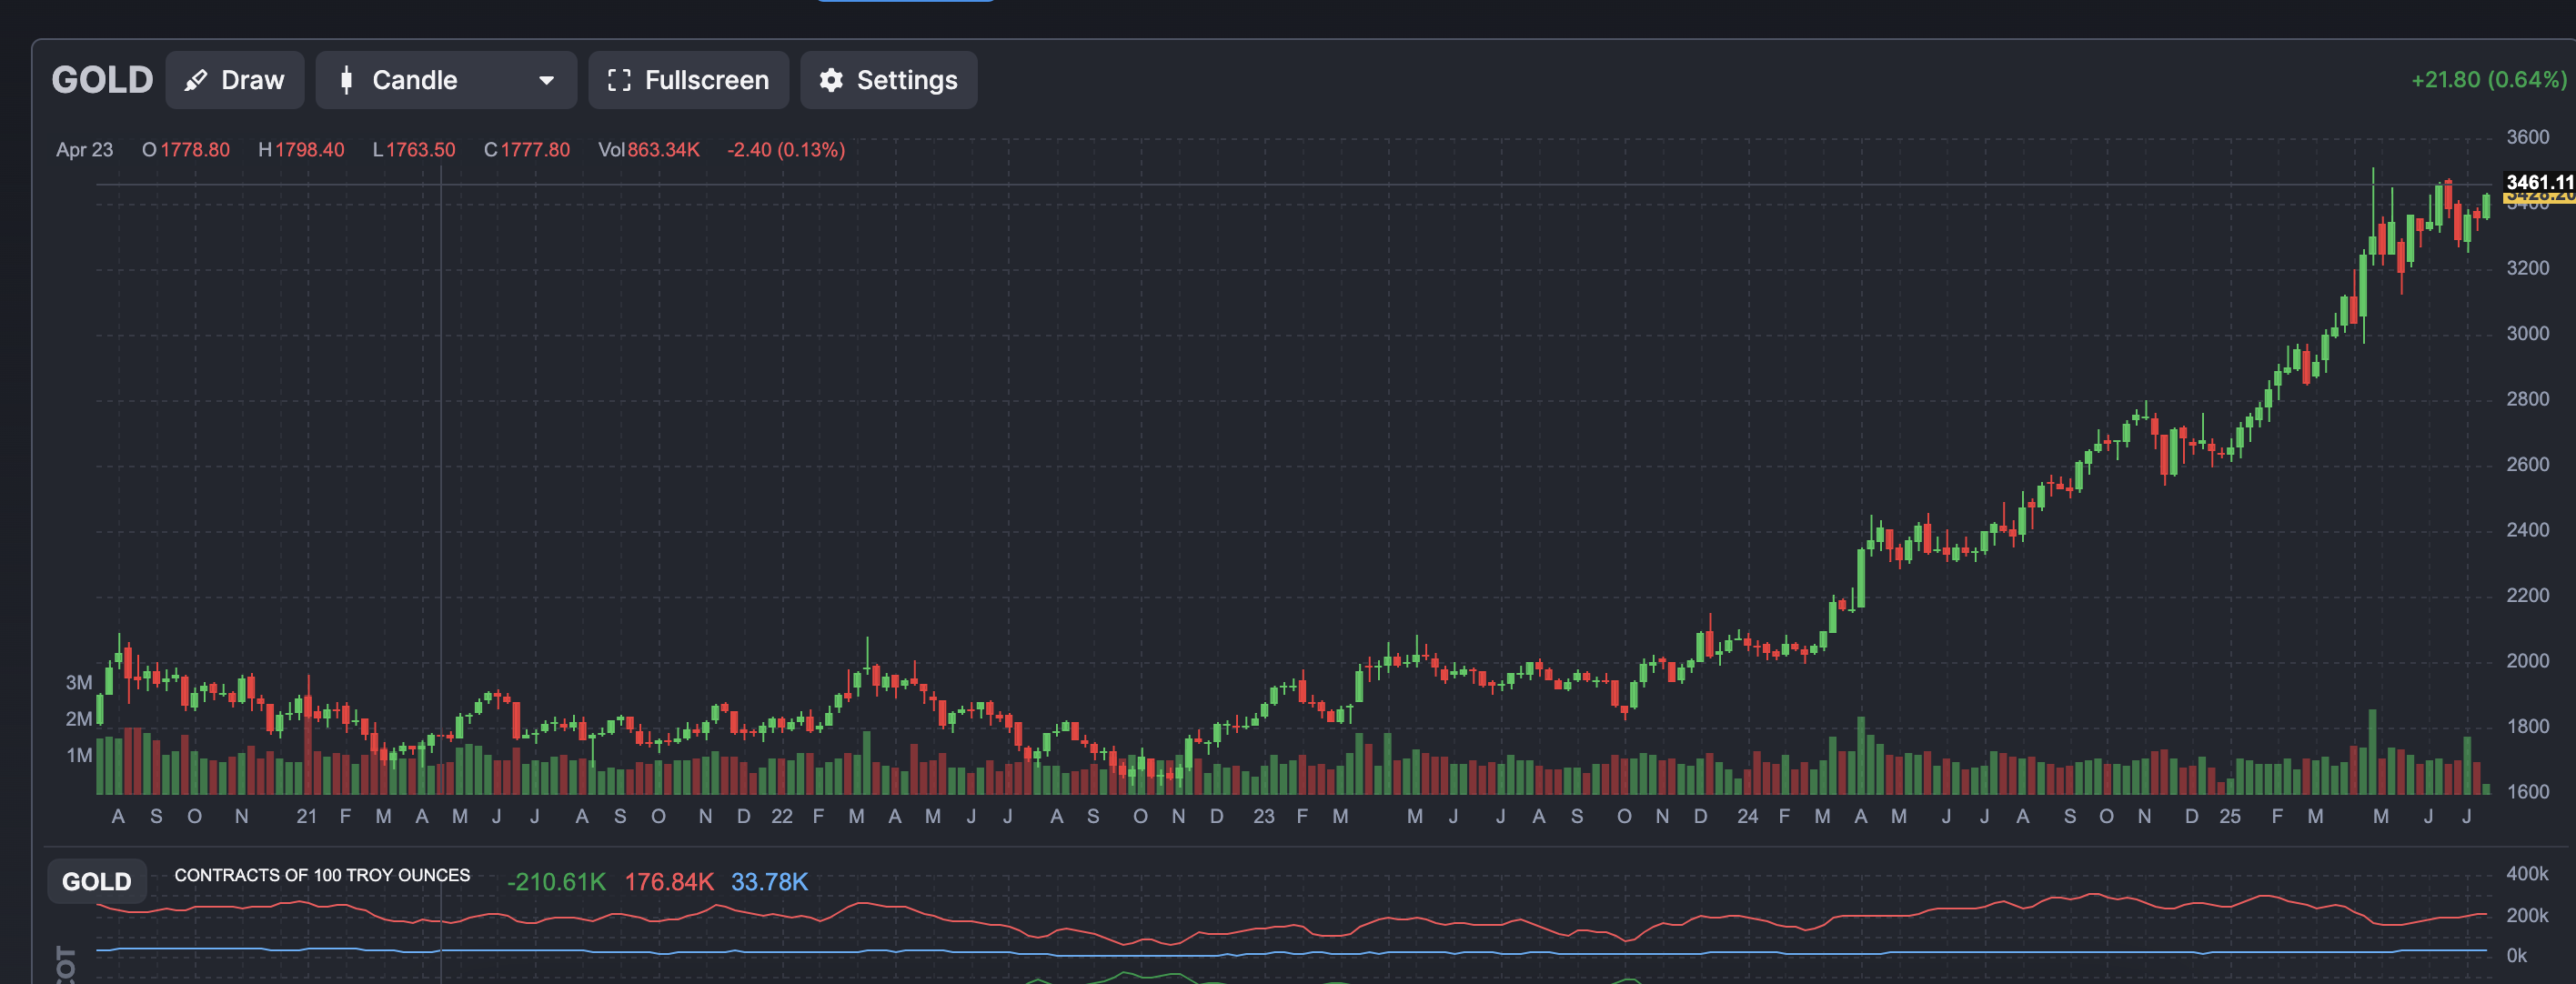Click the 23 year marker on time axis
2576x984 pixels.
[1264, 817]
